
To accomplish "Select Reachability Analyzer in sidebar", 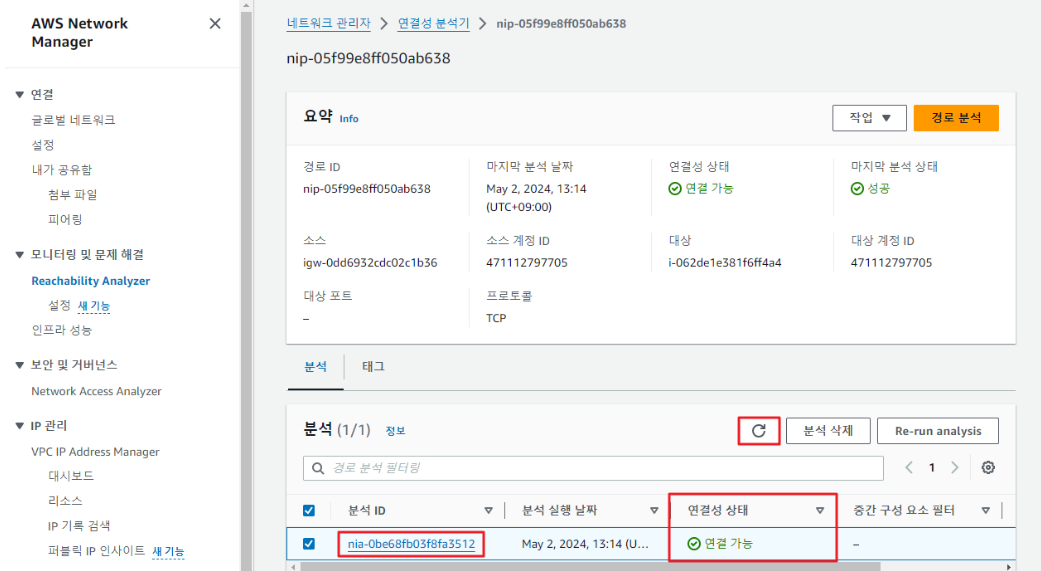I will (91, 281).
